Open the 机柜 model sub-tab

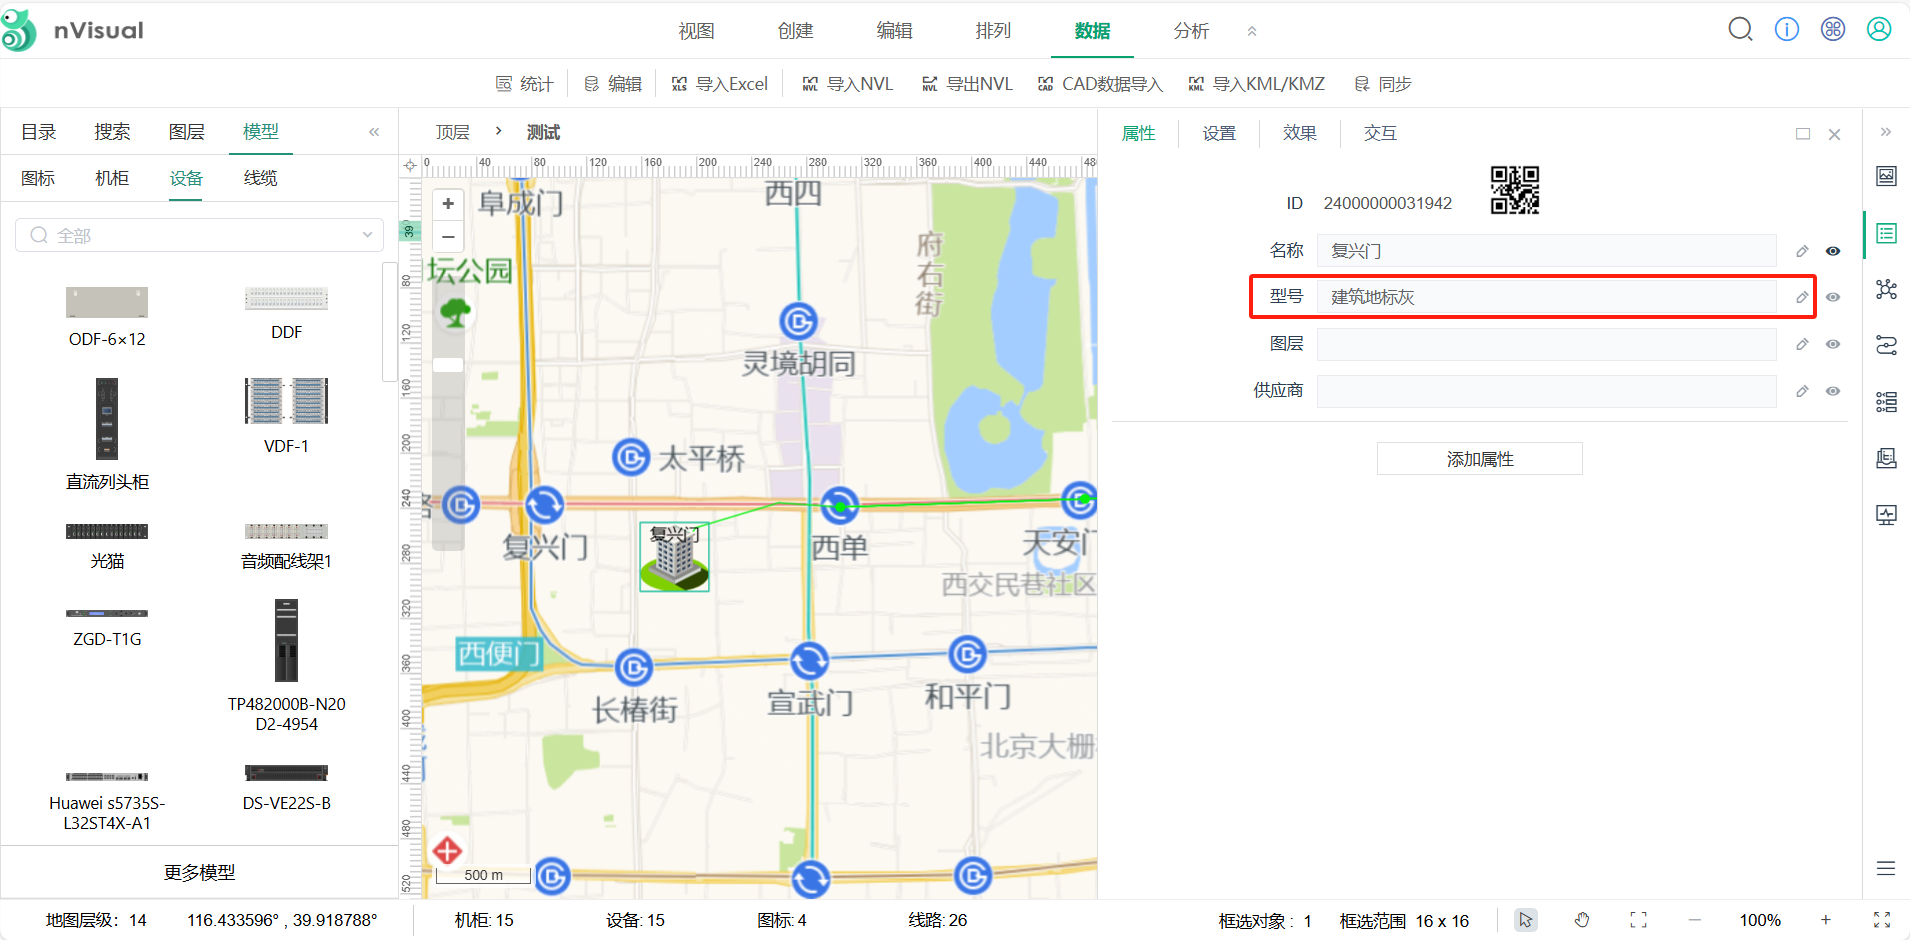pyautogui.click(x=112, y=178)
